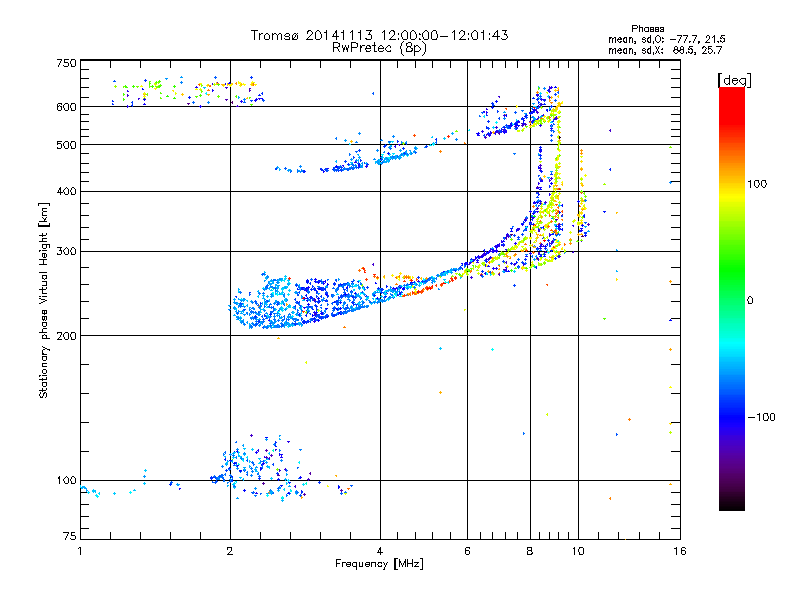Click the phase colorbar gradient
Screen dimensions: 800x600
click(732, 299)
